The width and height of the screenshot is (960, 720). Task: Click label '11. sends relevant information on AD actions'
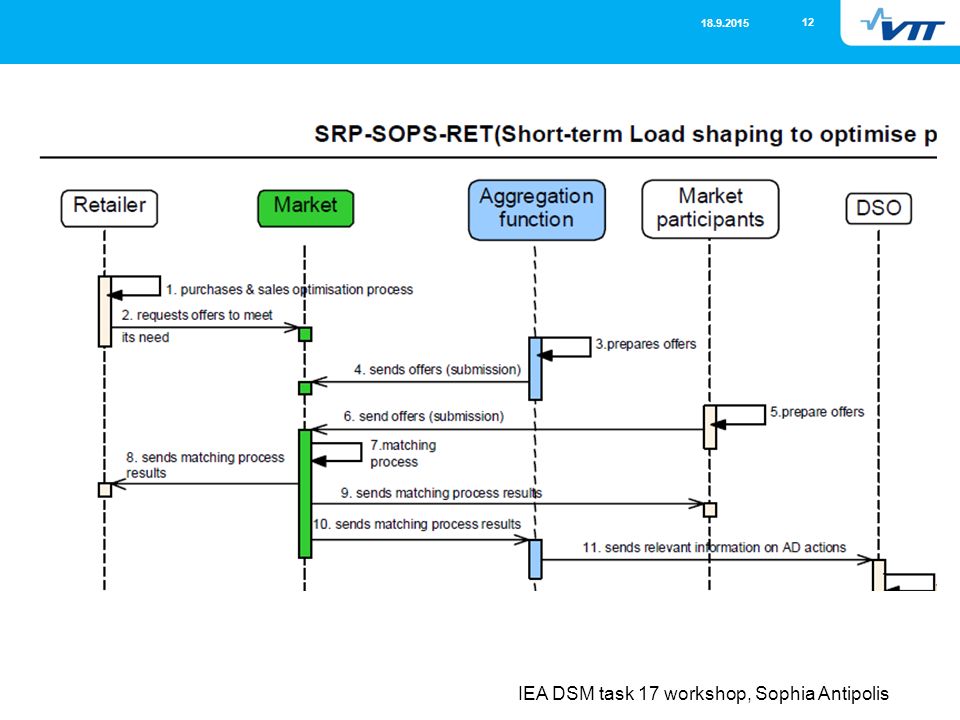pos(714,547)
